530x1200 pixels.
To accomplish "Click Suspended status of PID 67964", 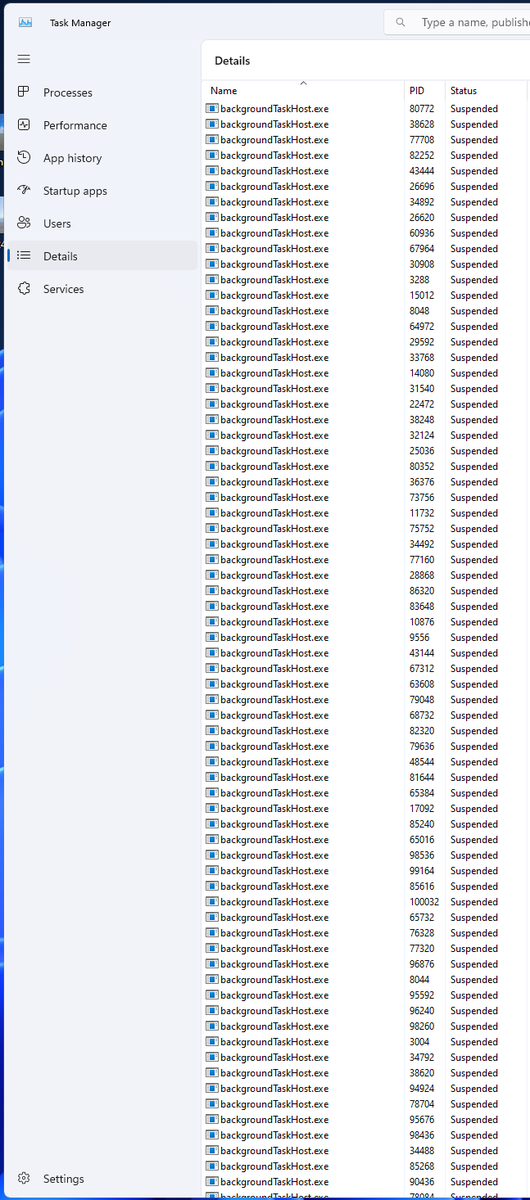I will [474, 249].
